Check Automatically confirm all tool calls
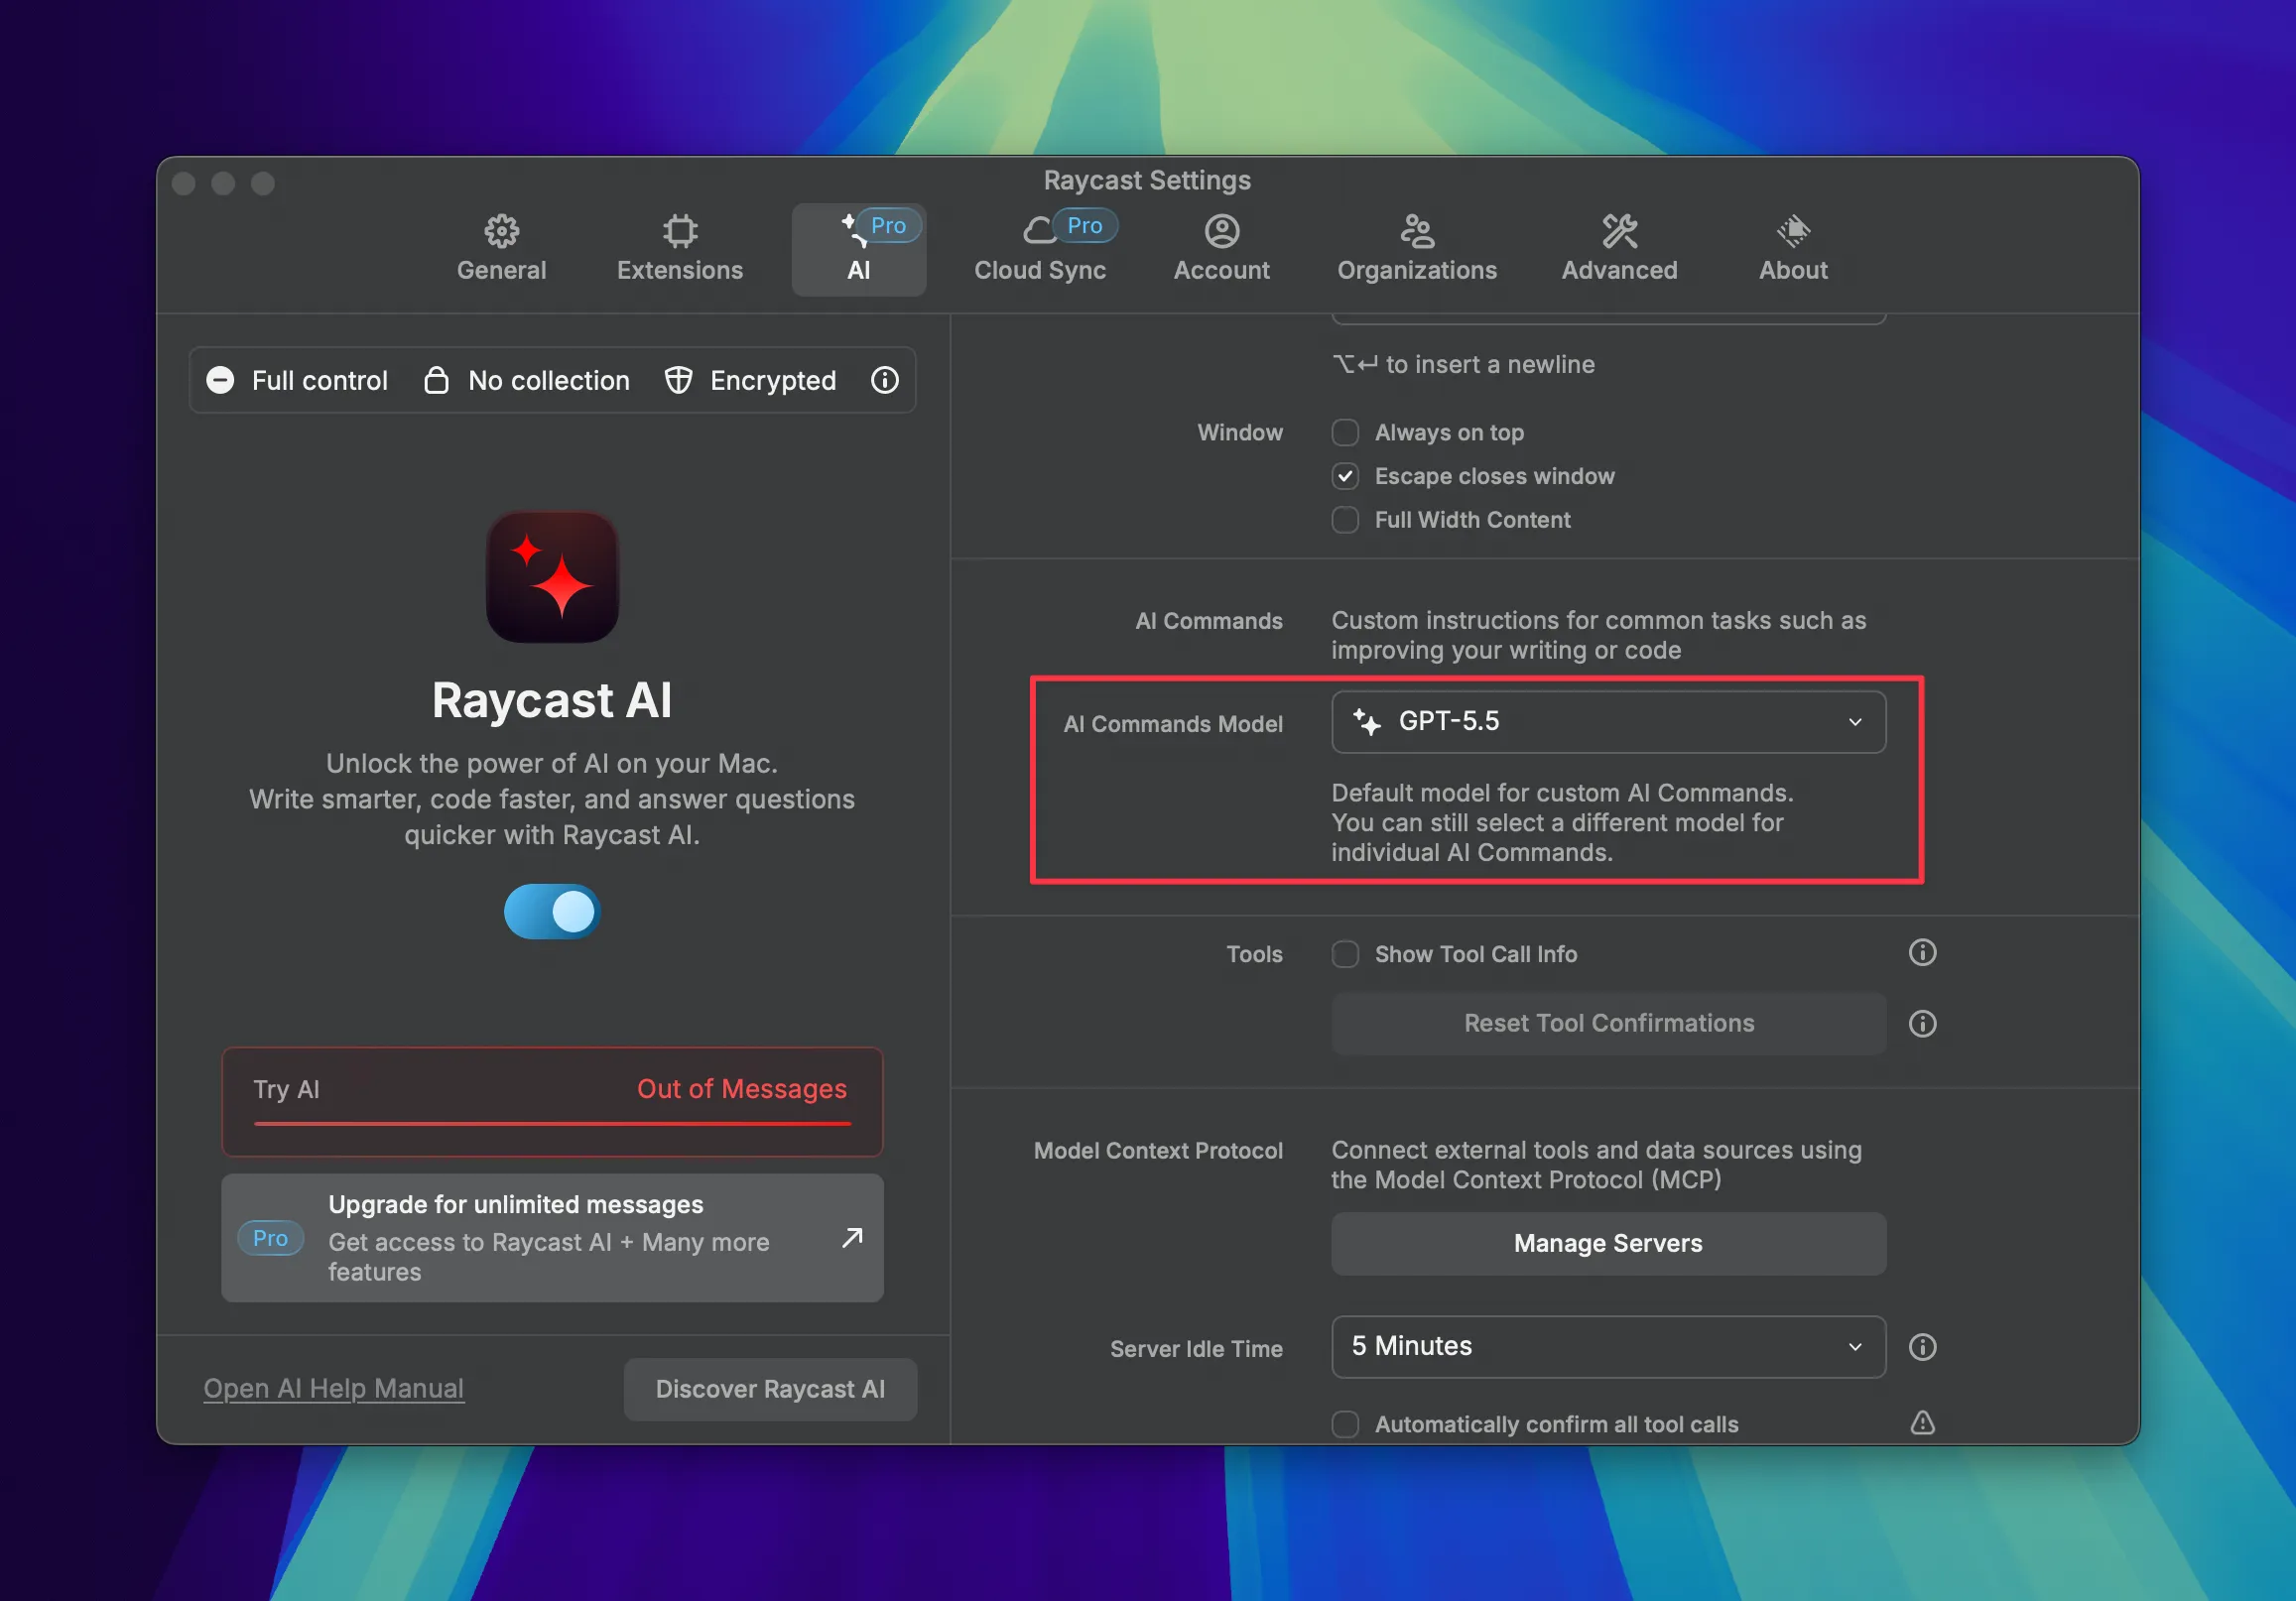Viewport: 2296px width, 1601px height. pos(1345,1424)
